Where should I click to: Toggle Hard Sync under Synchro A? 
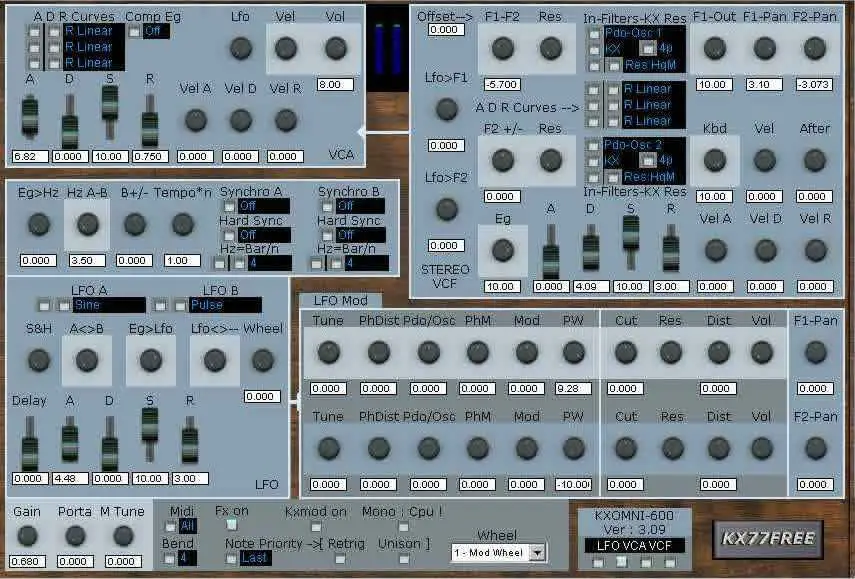coord(230,236)
